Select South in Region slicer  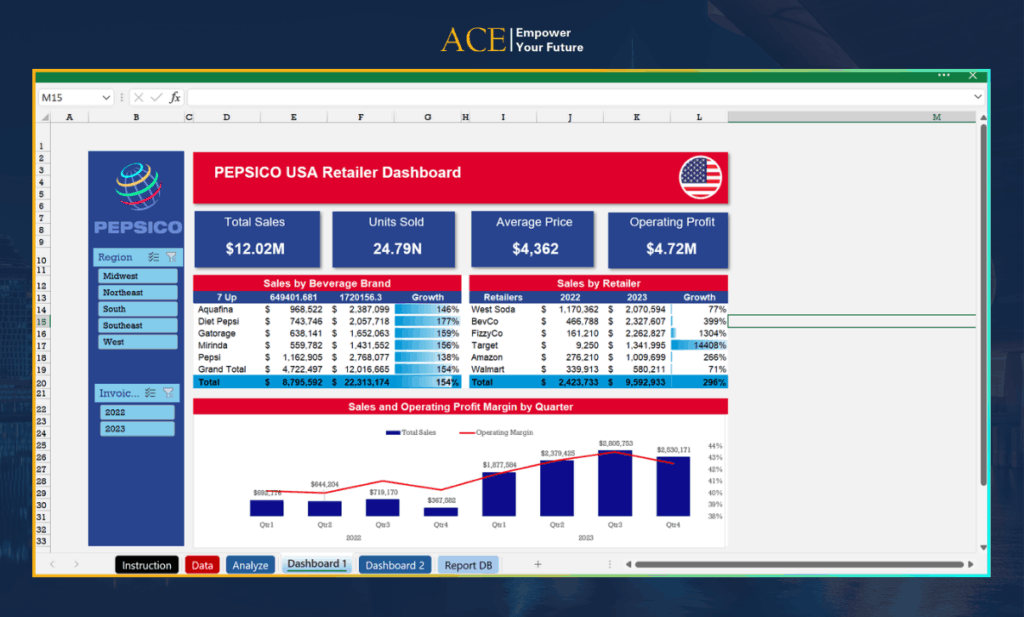click(138, 309)
